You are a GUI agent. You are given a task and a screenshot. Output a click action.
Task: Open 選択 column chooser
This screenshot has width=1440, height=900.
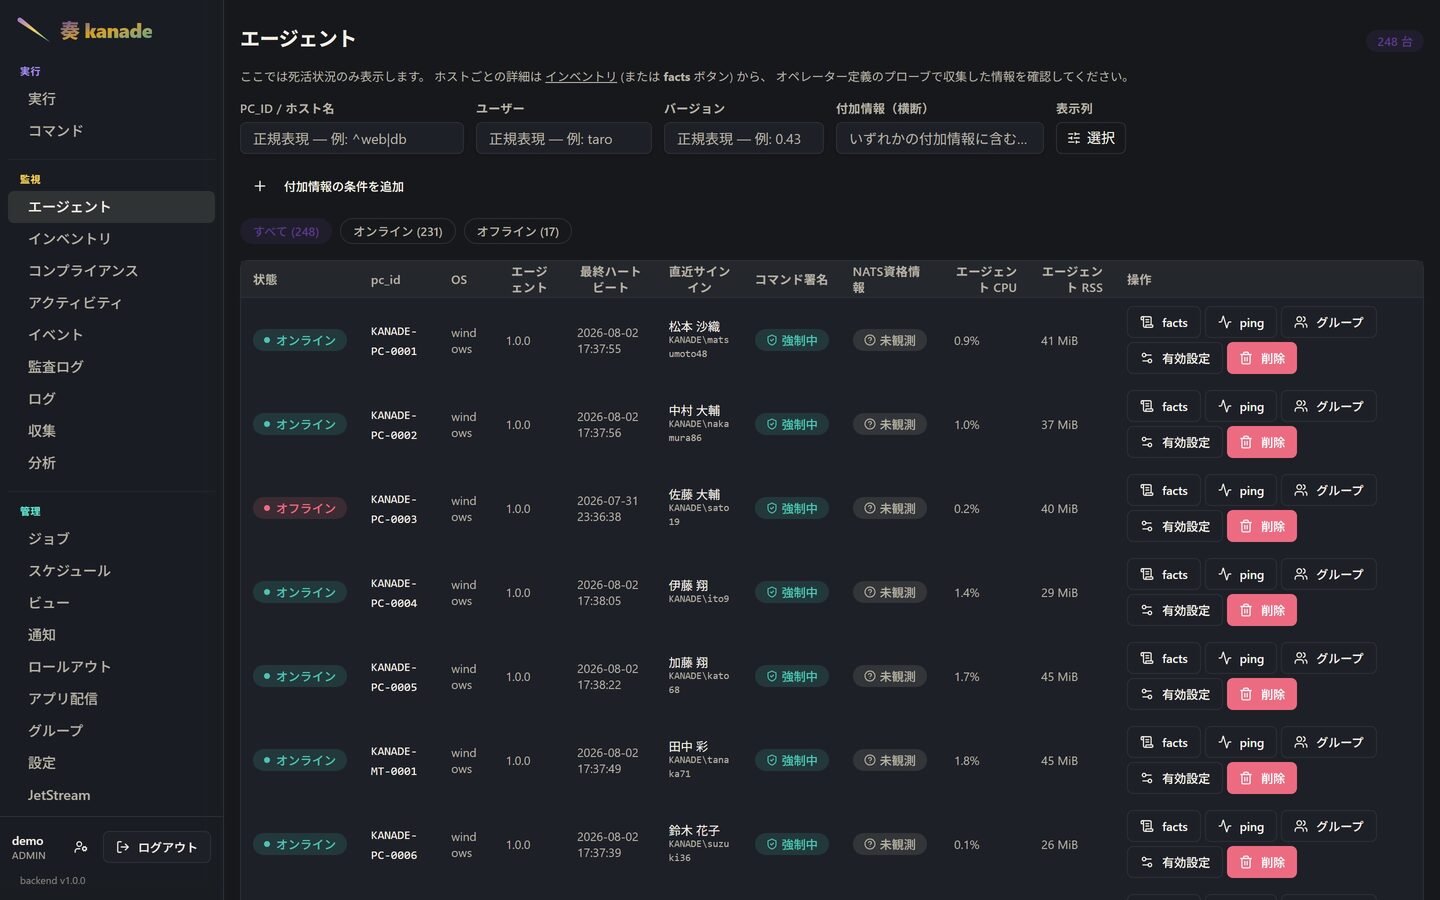tap(1091, 138)
